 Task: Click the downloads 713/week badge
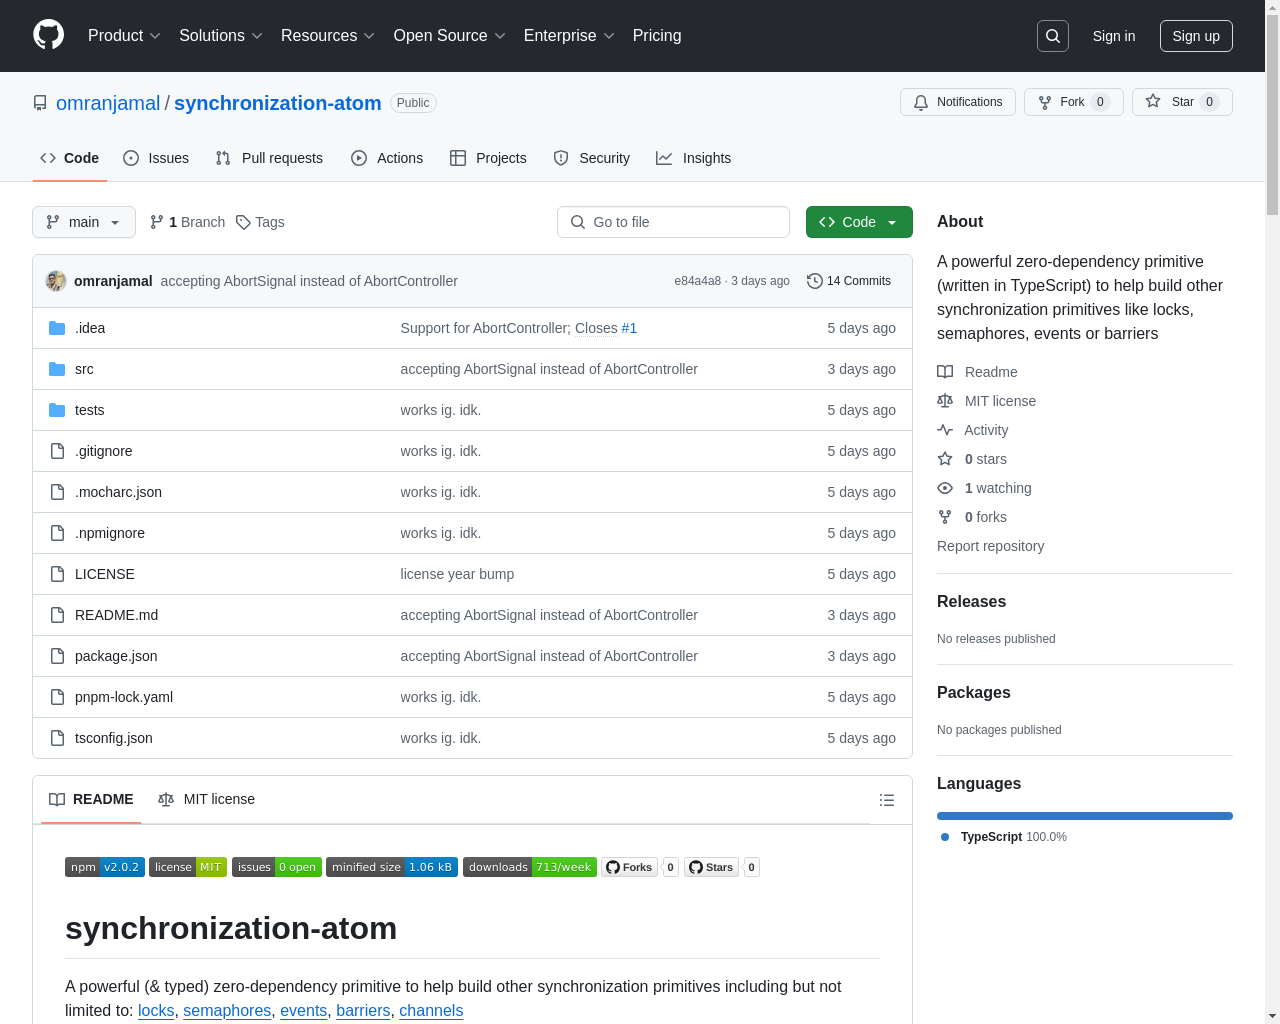click(530, 867)
